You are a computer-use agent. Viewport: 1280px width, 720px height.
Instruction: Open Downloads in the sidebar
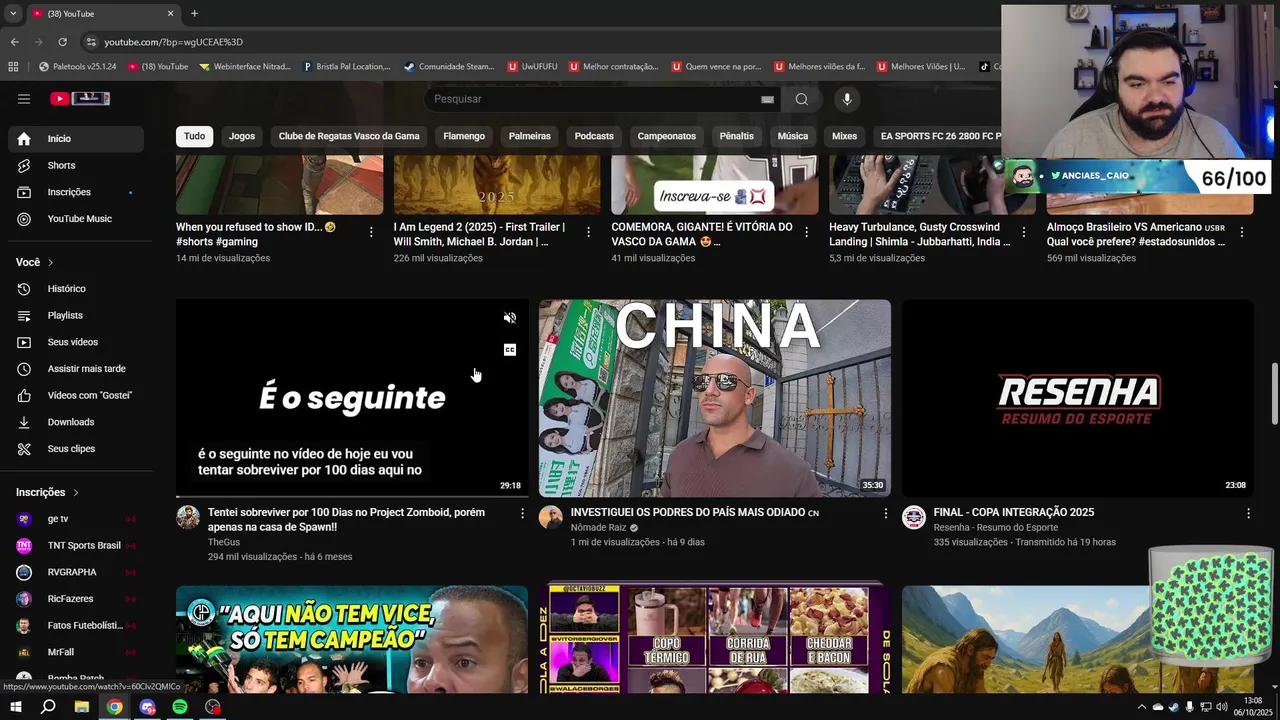76,422
